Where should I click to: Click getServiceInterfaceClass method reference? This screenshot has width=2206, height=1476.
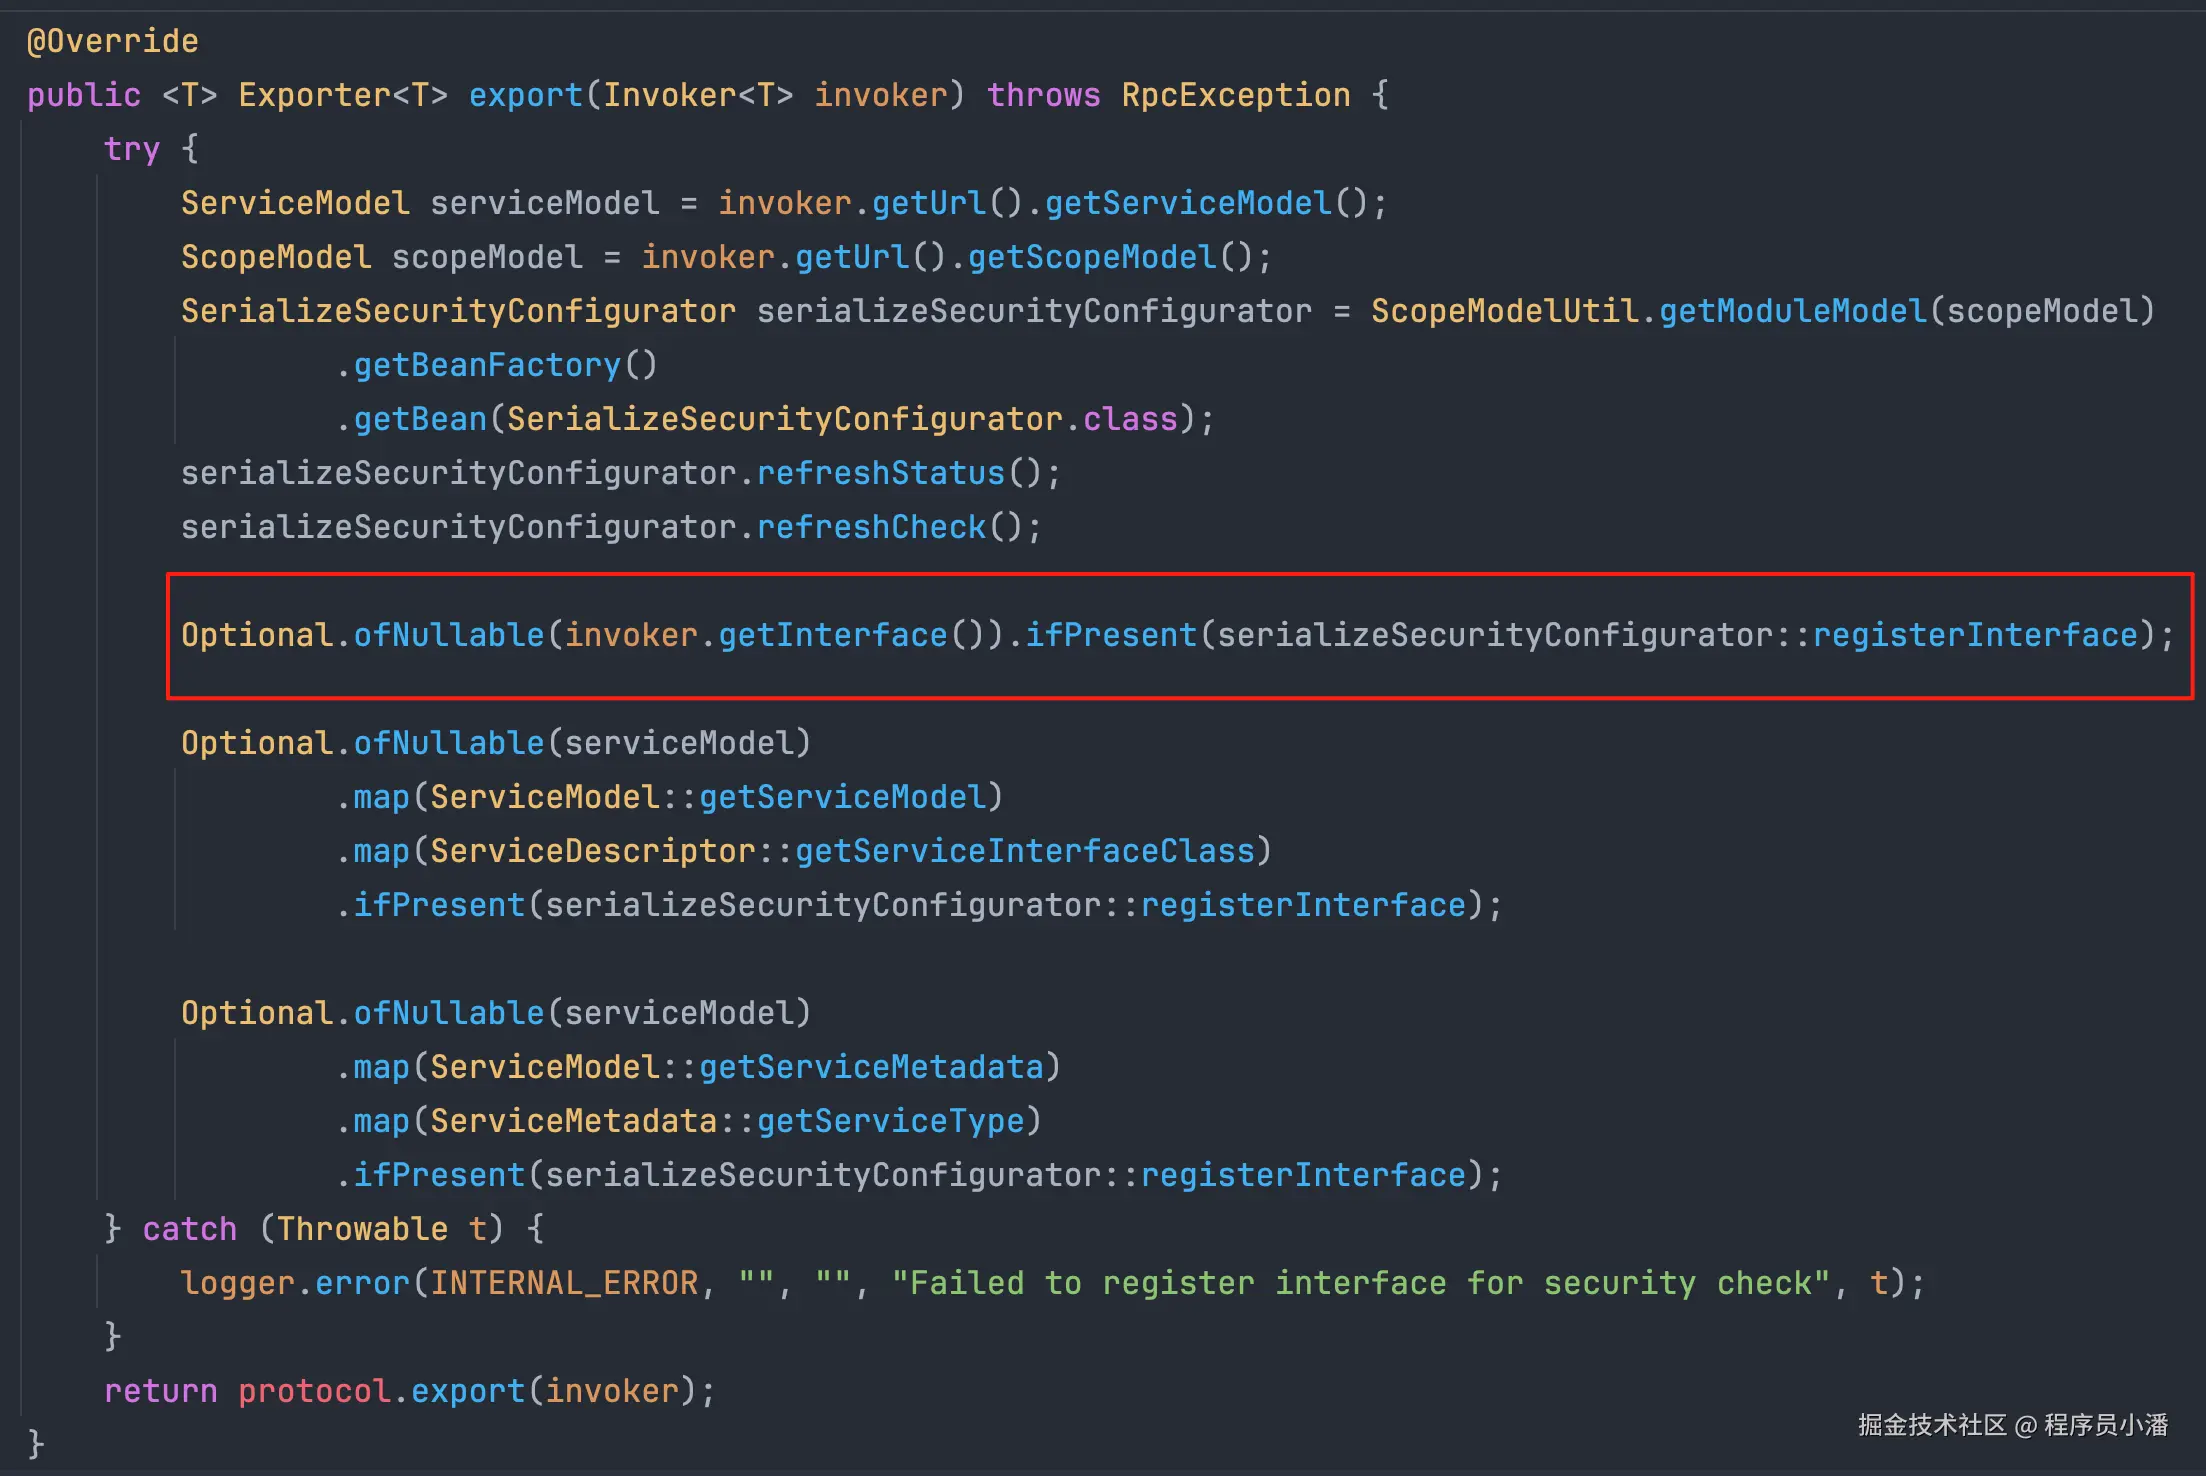(x=1025, y=851)
